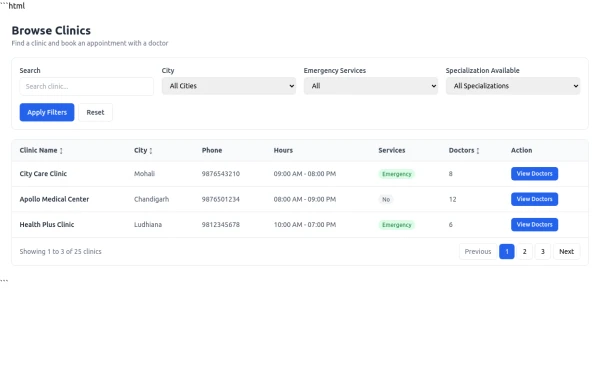View Doctors for City Care Clinic
This screenshot has width=600, height=384.
click(534, 174)
